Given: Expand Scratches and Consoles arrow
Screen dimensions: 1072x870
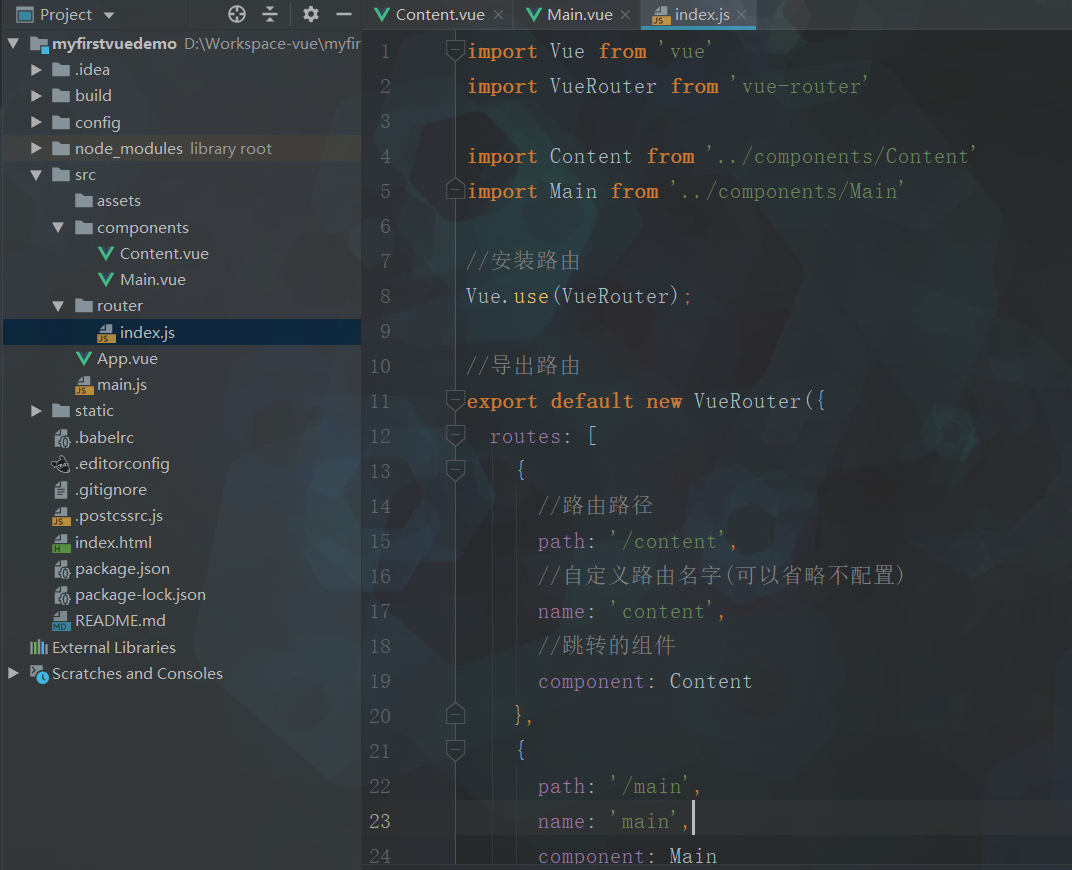Looking at the screenshot, I should click(x=13, y=673).
